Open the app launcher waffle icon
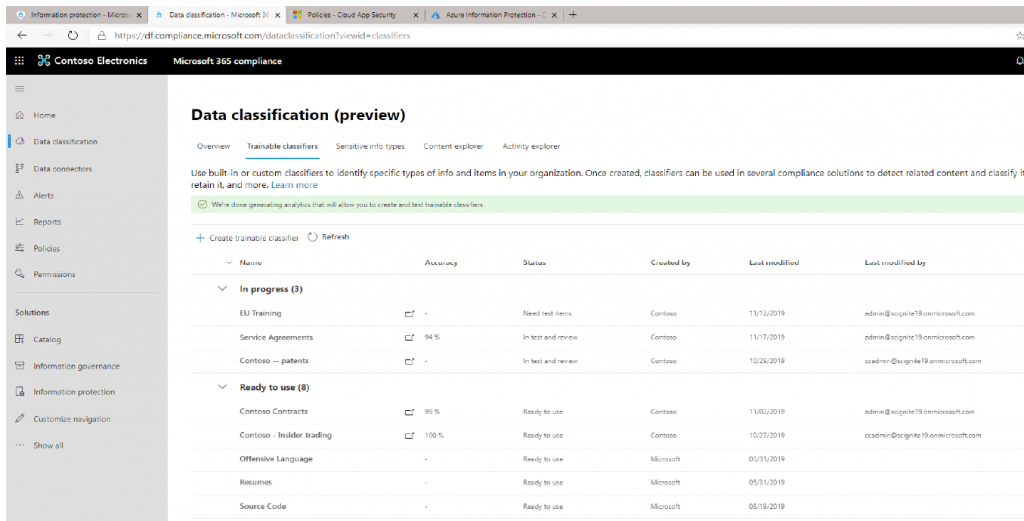 pyautogui.click(x=20, y=61)
